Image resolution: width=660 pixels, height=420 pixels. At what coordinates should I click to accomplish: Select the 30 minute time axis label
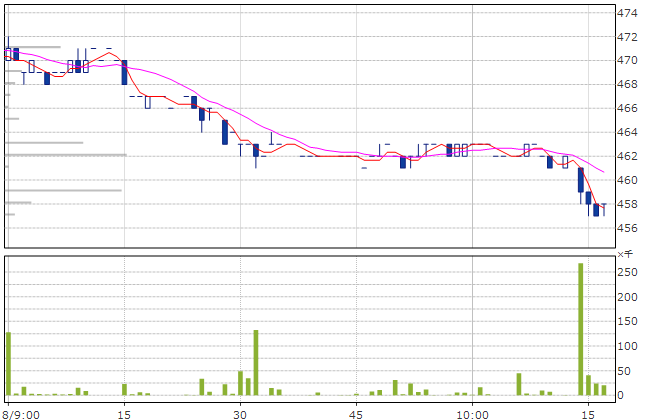click(x=240, y=412)
